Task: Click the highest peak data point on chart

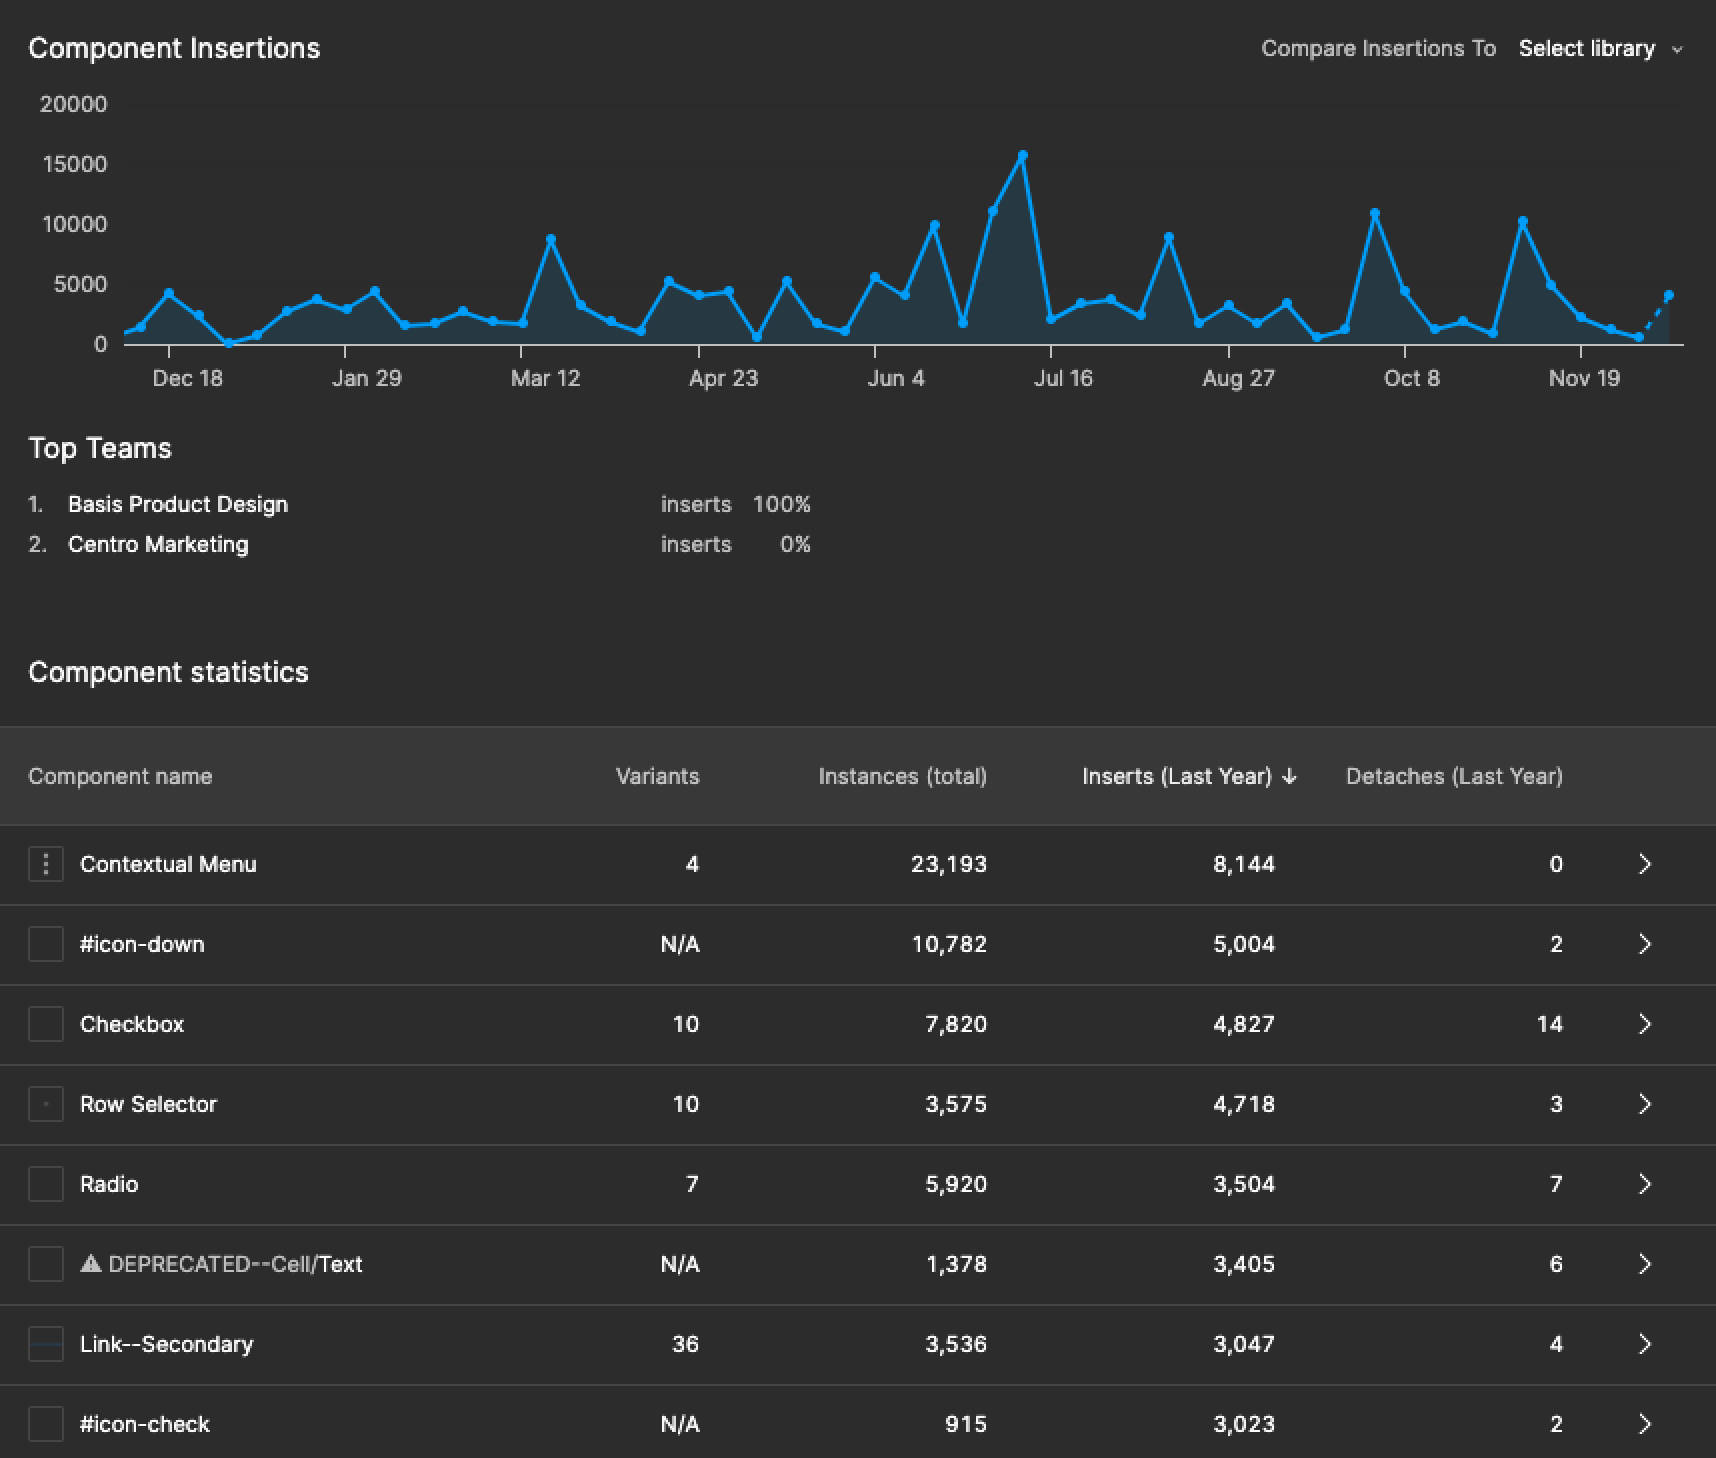Action: pos(1022,156)
